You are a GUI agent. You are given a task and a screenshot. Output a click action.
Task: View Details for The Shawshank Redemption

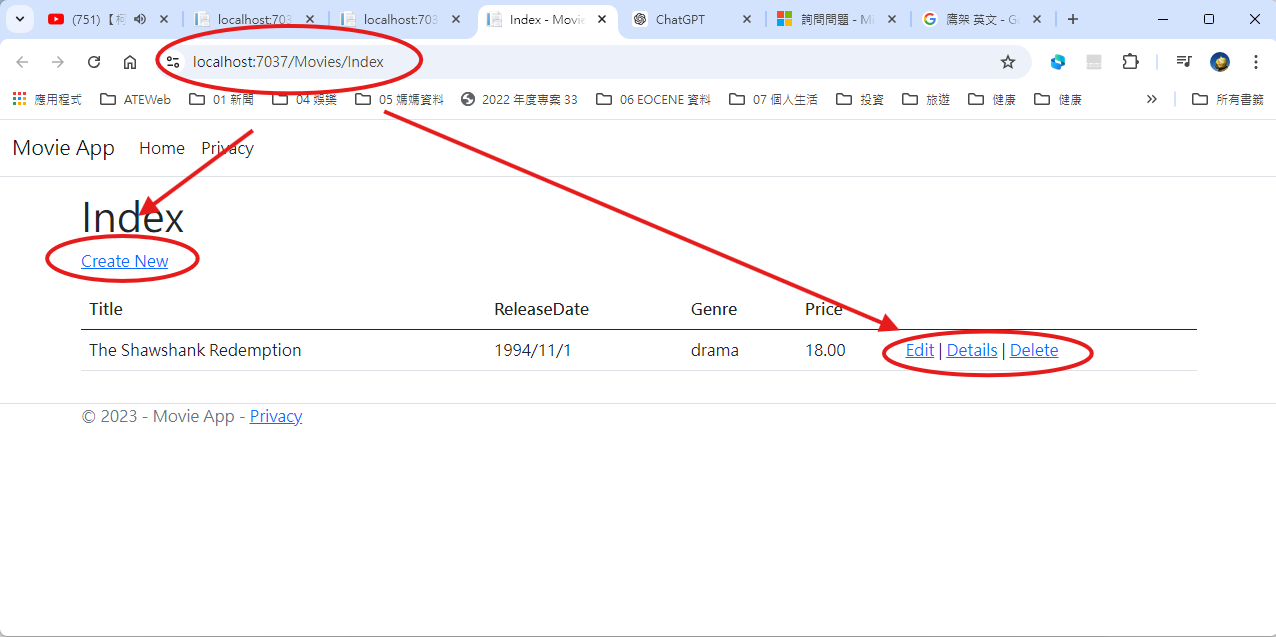coord(972,350)
